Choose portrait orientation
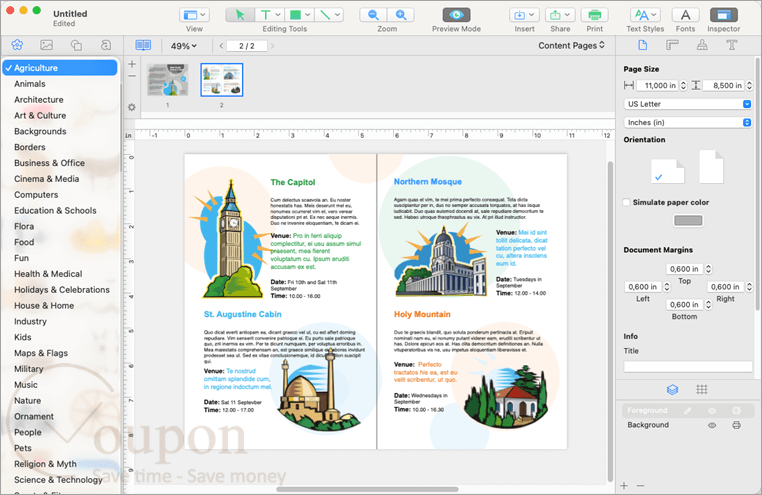The width and height of the screenshot is (762, 495). (711, 167)
